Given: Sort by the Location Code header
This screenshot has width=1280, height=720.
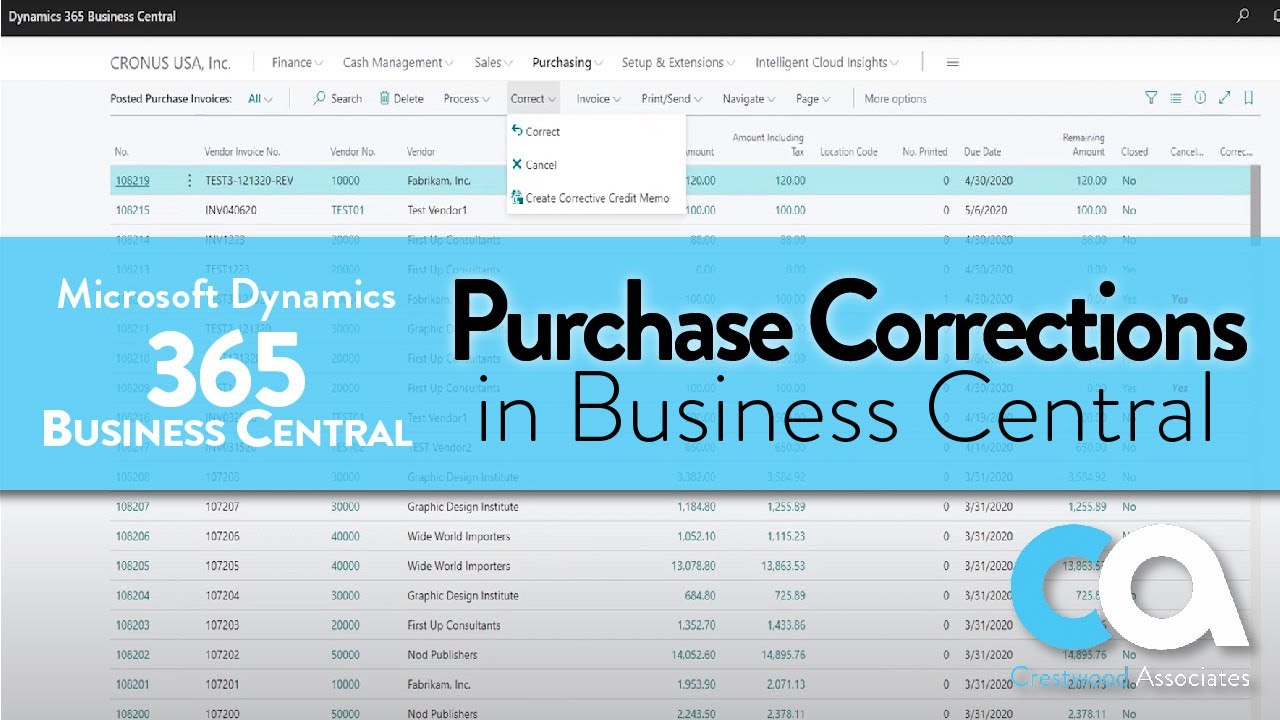Looking at the screenshot, I should 848,152.
